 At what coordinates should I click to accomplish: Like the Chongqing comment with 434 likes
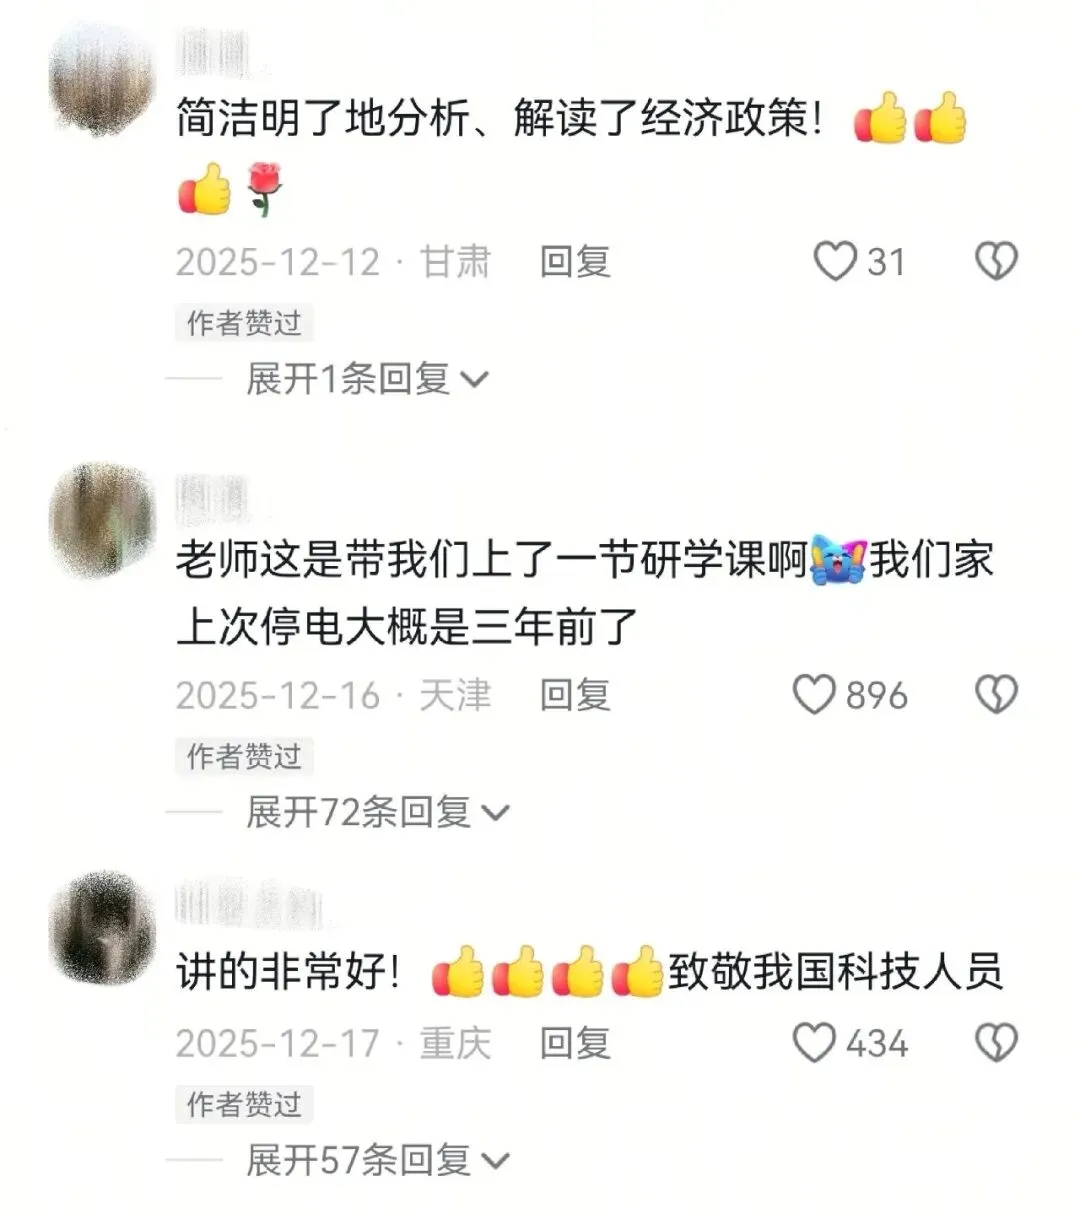(814, 1043)
